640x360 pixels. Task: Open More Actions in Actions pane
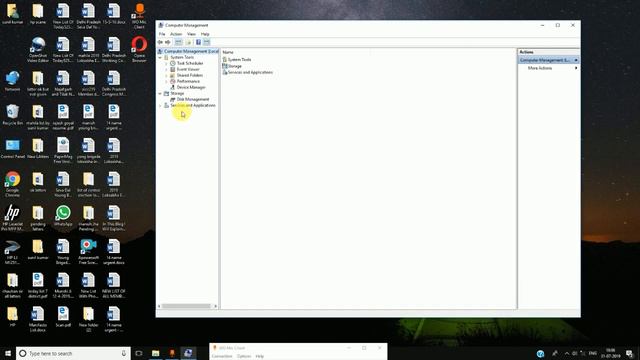point(540,68)
